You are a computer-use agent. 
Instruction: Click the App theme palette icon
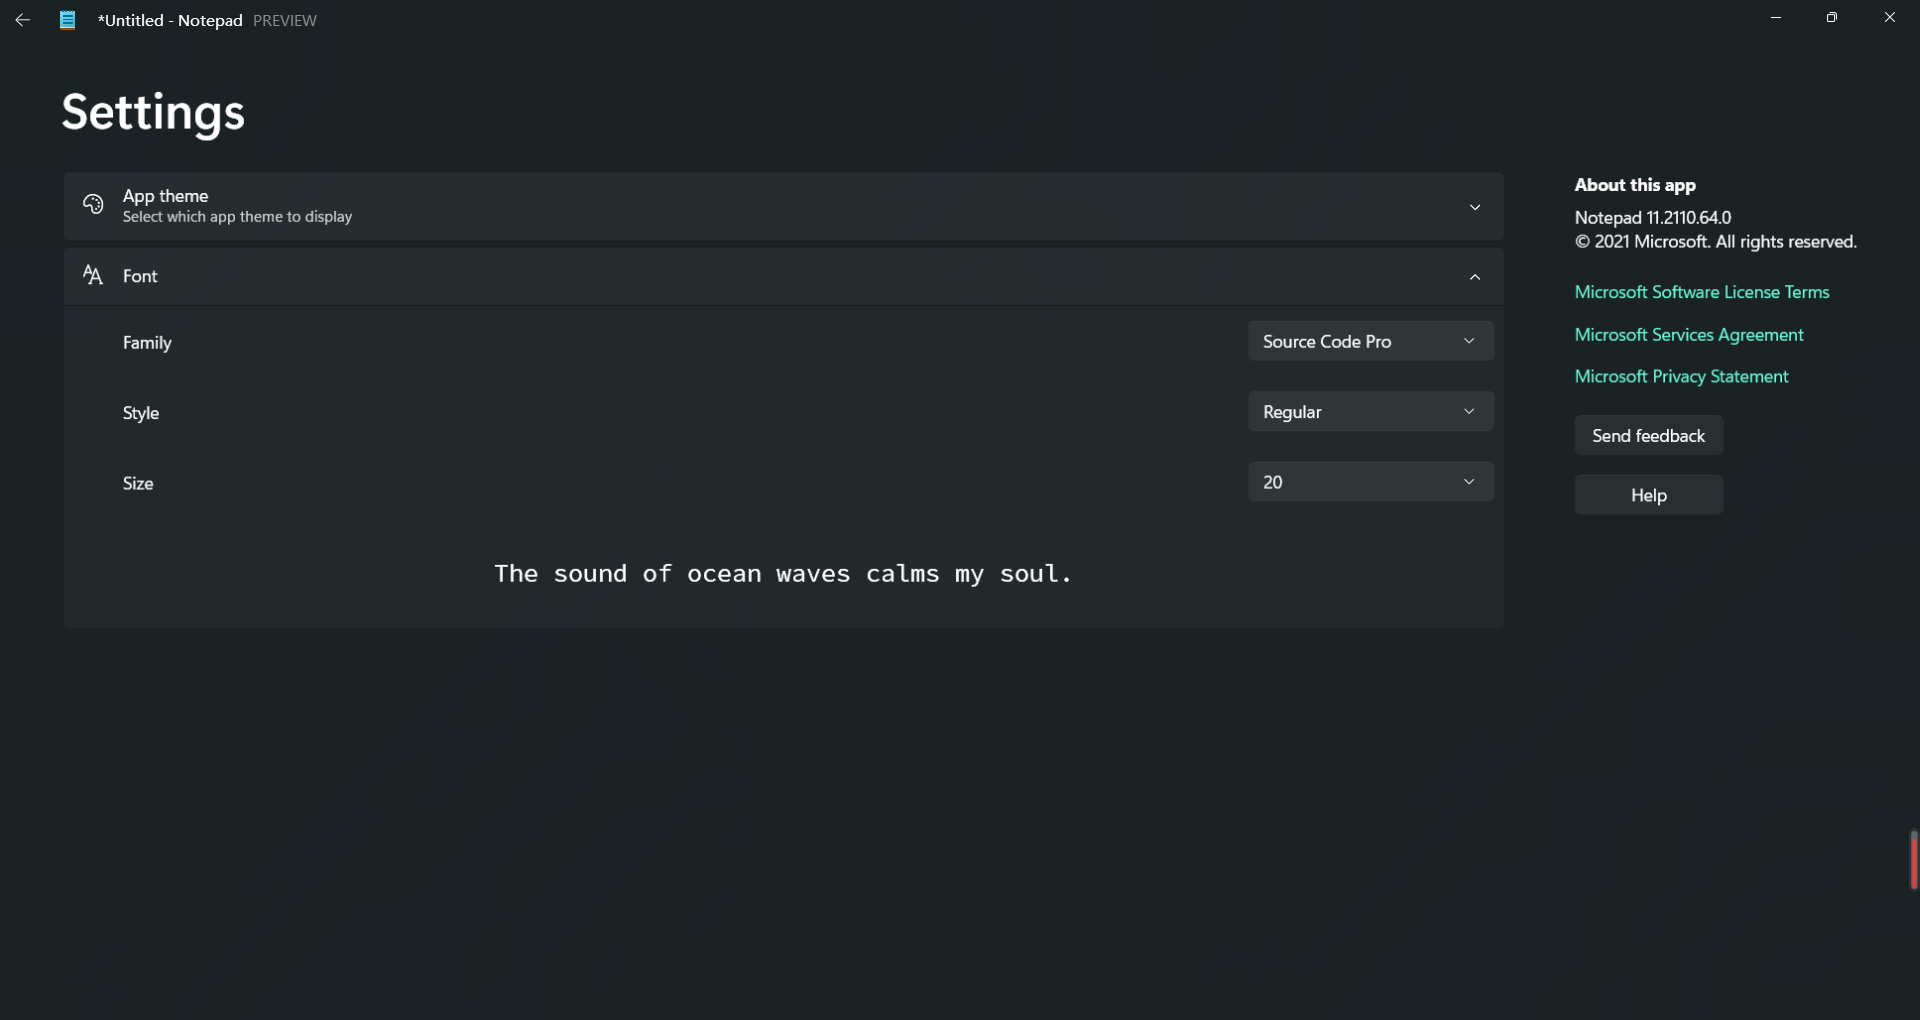click(93, 205)
